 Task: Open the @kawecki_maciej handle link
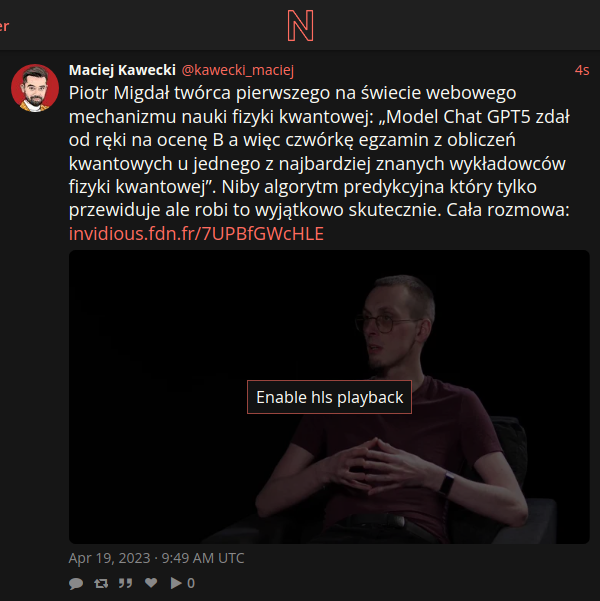pyautogui.click(x=238, y=70)
